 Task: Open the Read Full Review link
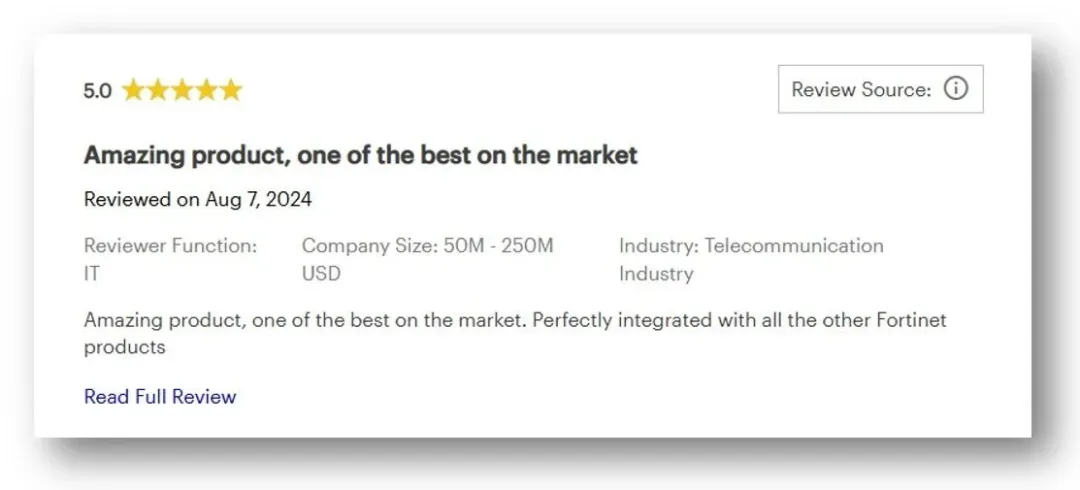160,397
